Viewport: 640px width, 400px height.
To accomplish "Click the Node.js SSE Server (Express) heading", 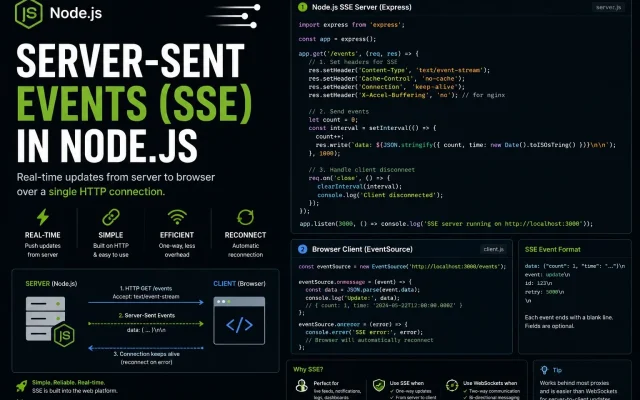I will [362, 7].
